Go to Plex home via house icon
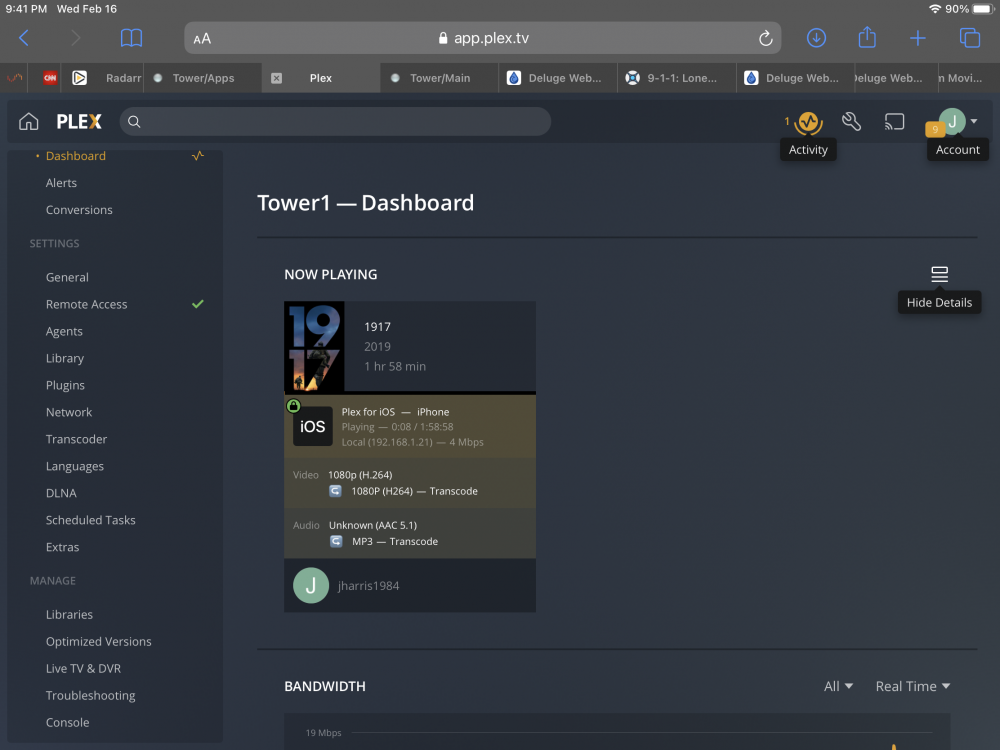 29,121
